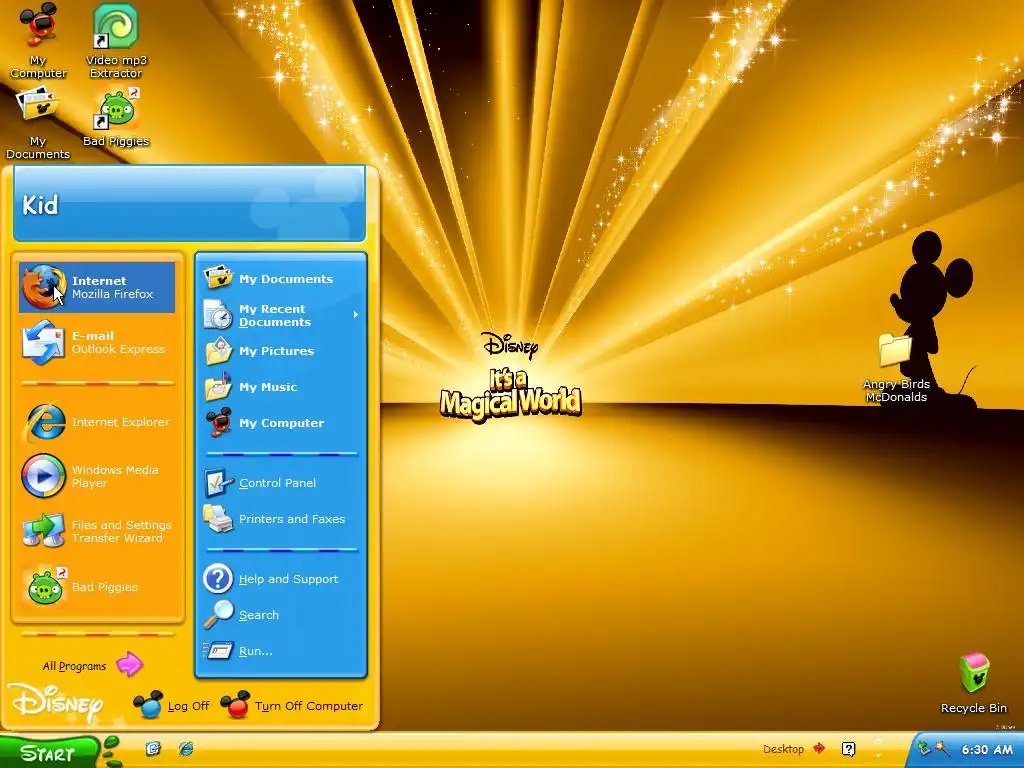Viewport: 1024px width, 768px height.
Task: Open My Music folder
Action: tap(281, 387)
